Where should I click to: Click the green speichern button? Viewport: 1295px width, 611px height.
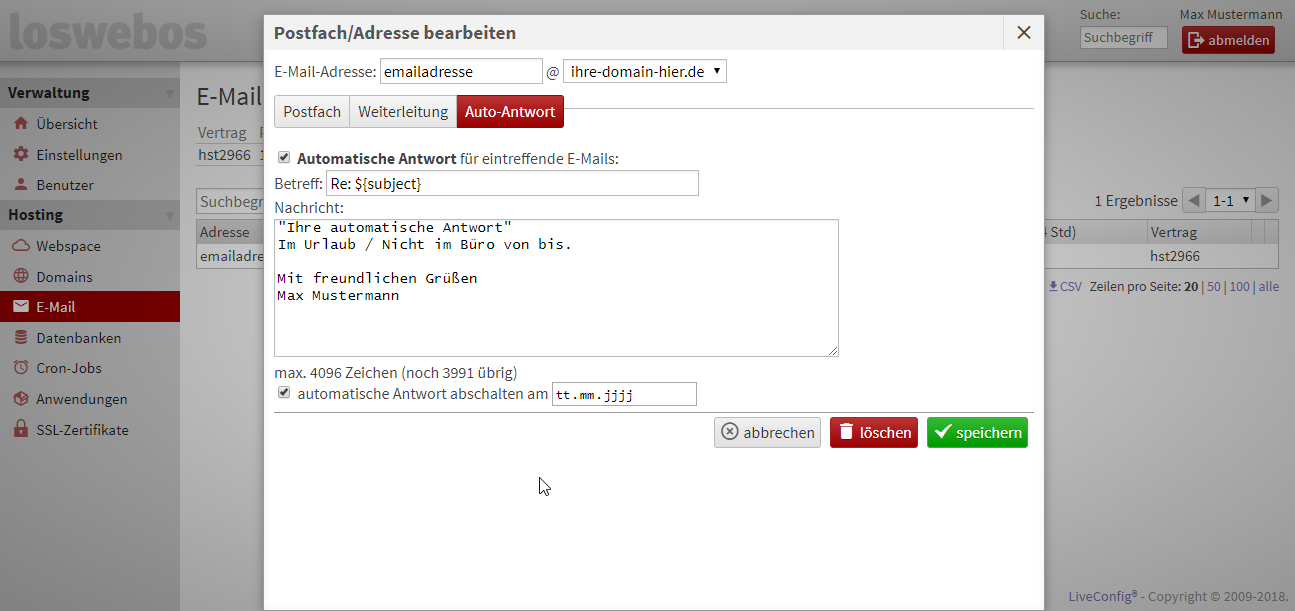pyautogui.click(x=976, y=433)
